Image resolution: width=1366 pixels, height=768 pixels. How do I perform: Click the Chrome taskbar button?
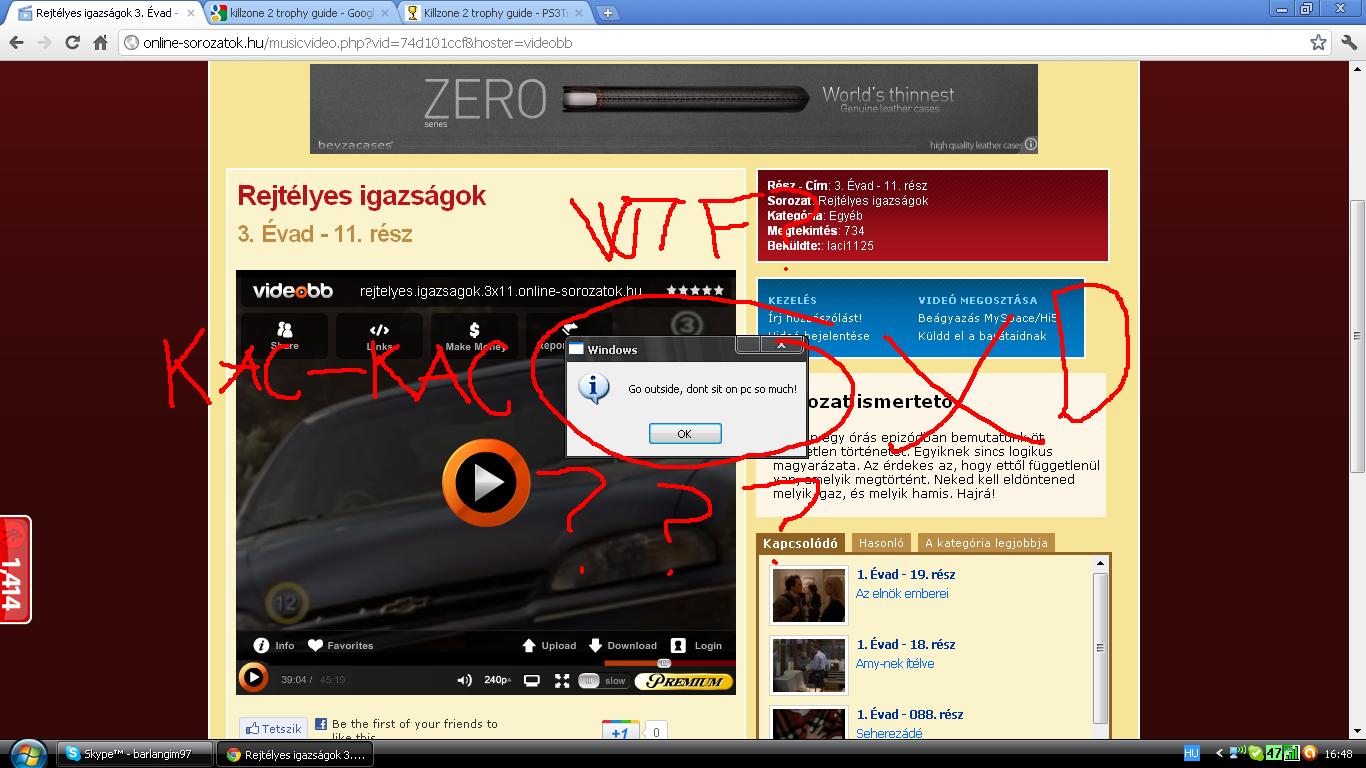pos(295,754)
